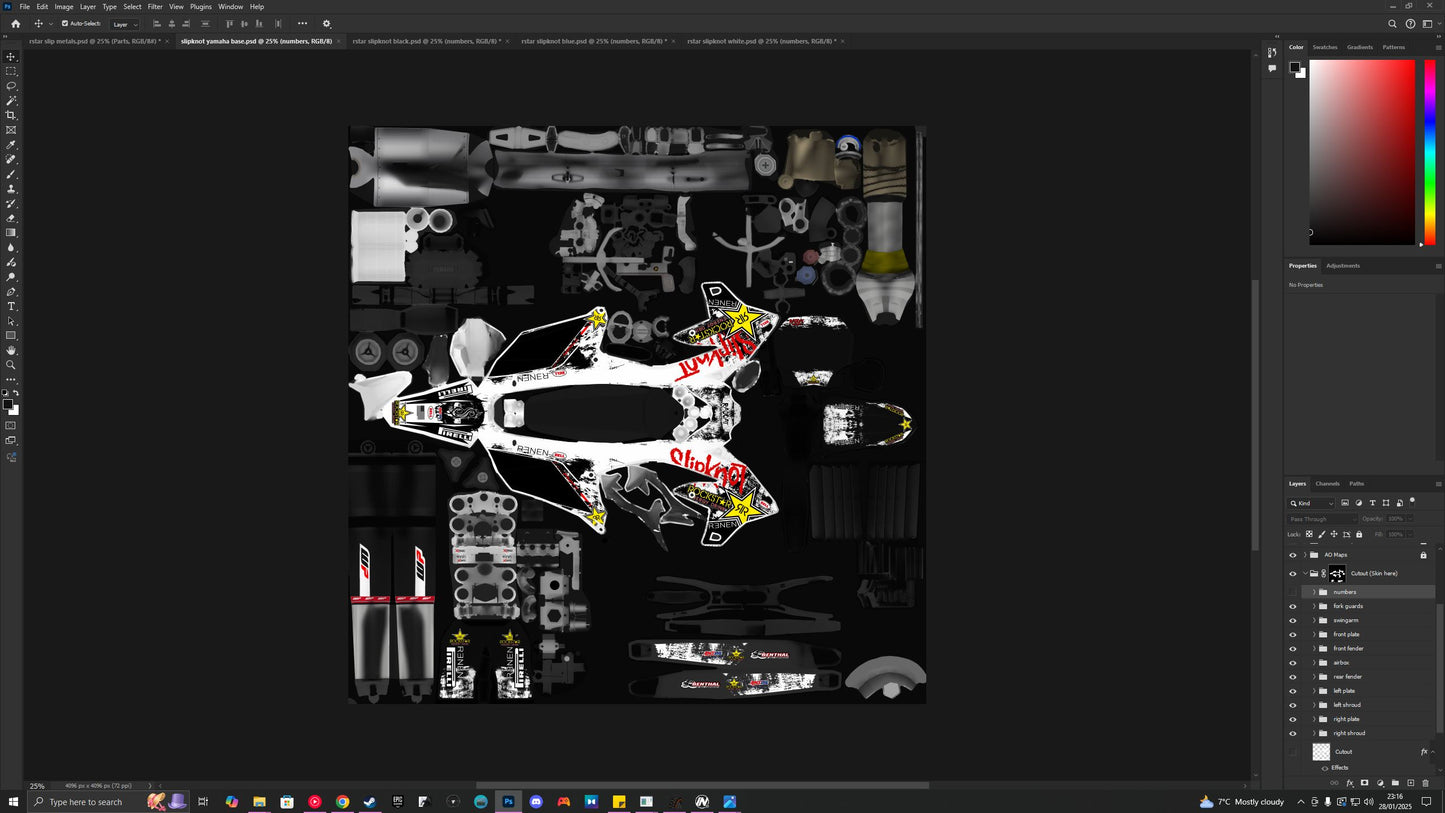Filter layers by type layers (T icon)
The image size is (1445, 813).
coord(1372,503)
